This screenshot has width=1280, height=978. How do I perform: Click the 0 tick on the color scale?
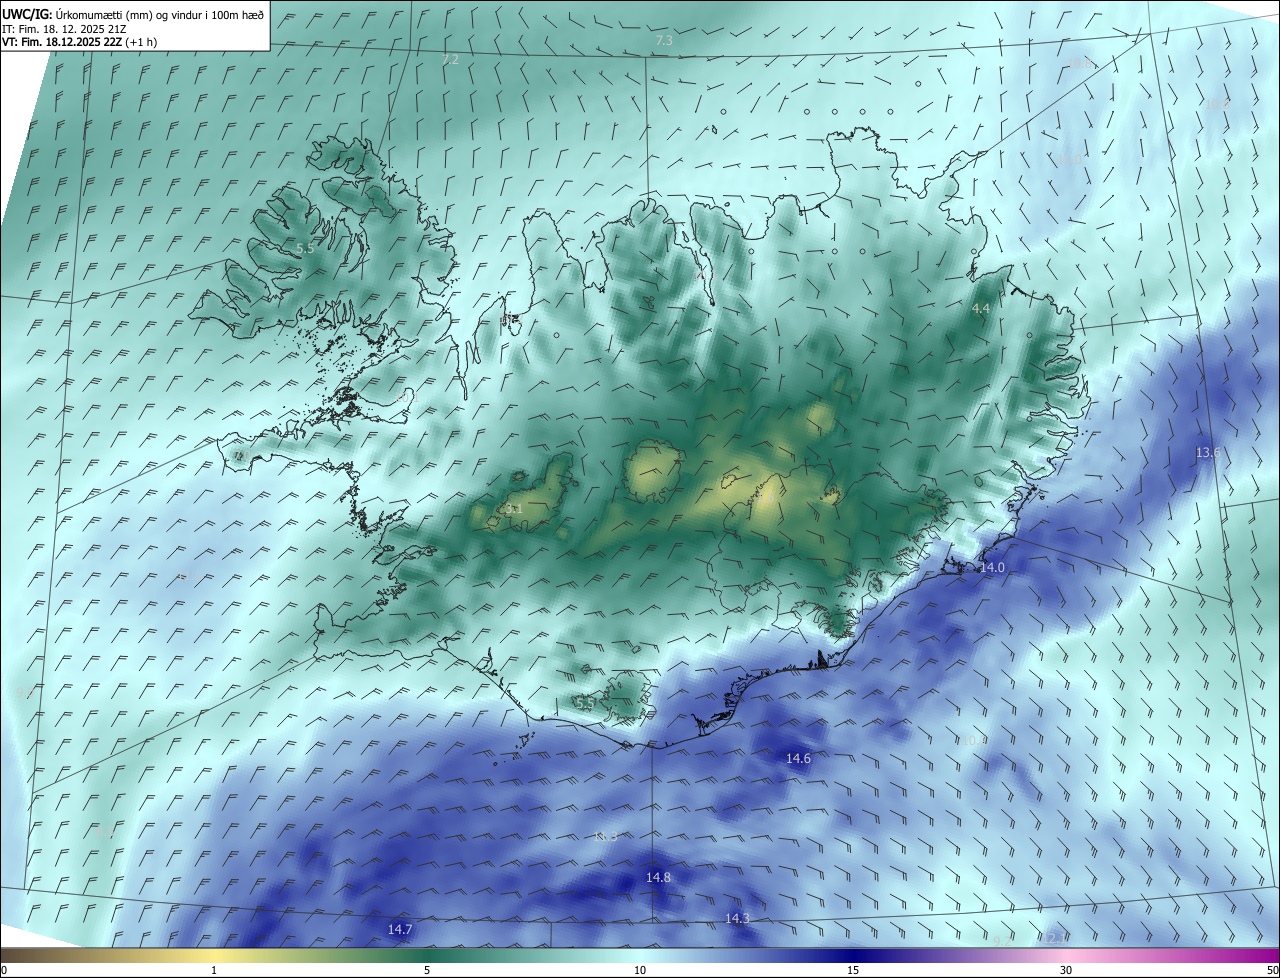coord(4,970)
